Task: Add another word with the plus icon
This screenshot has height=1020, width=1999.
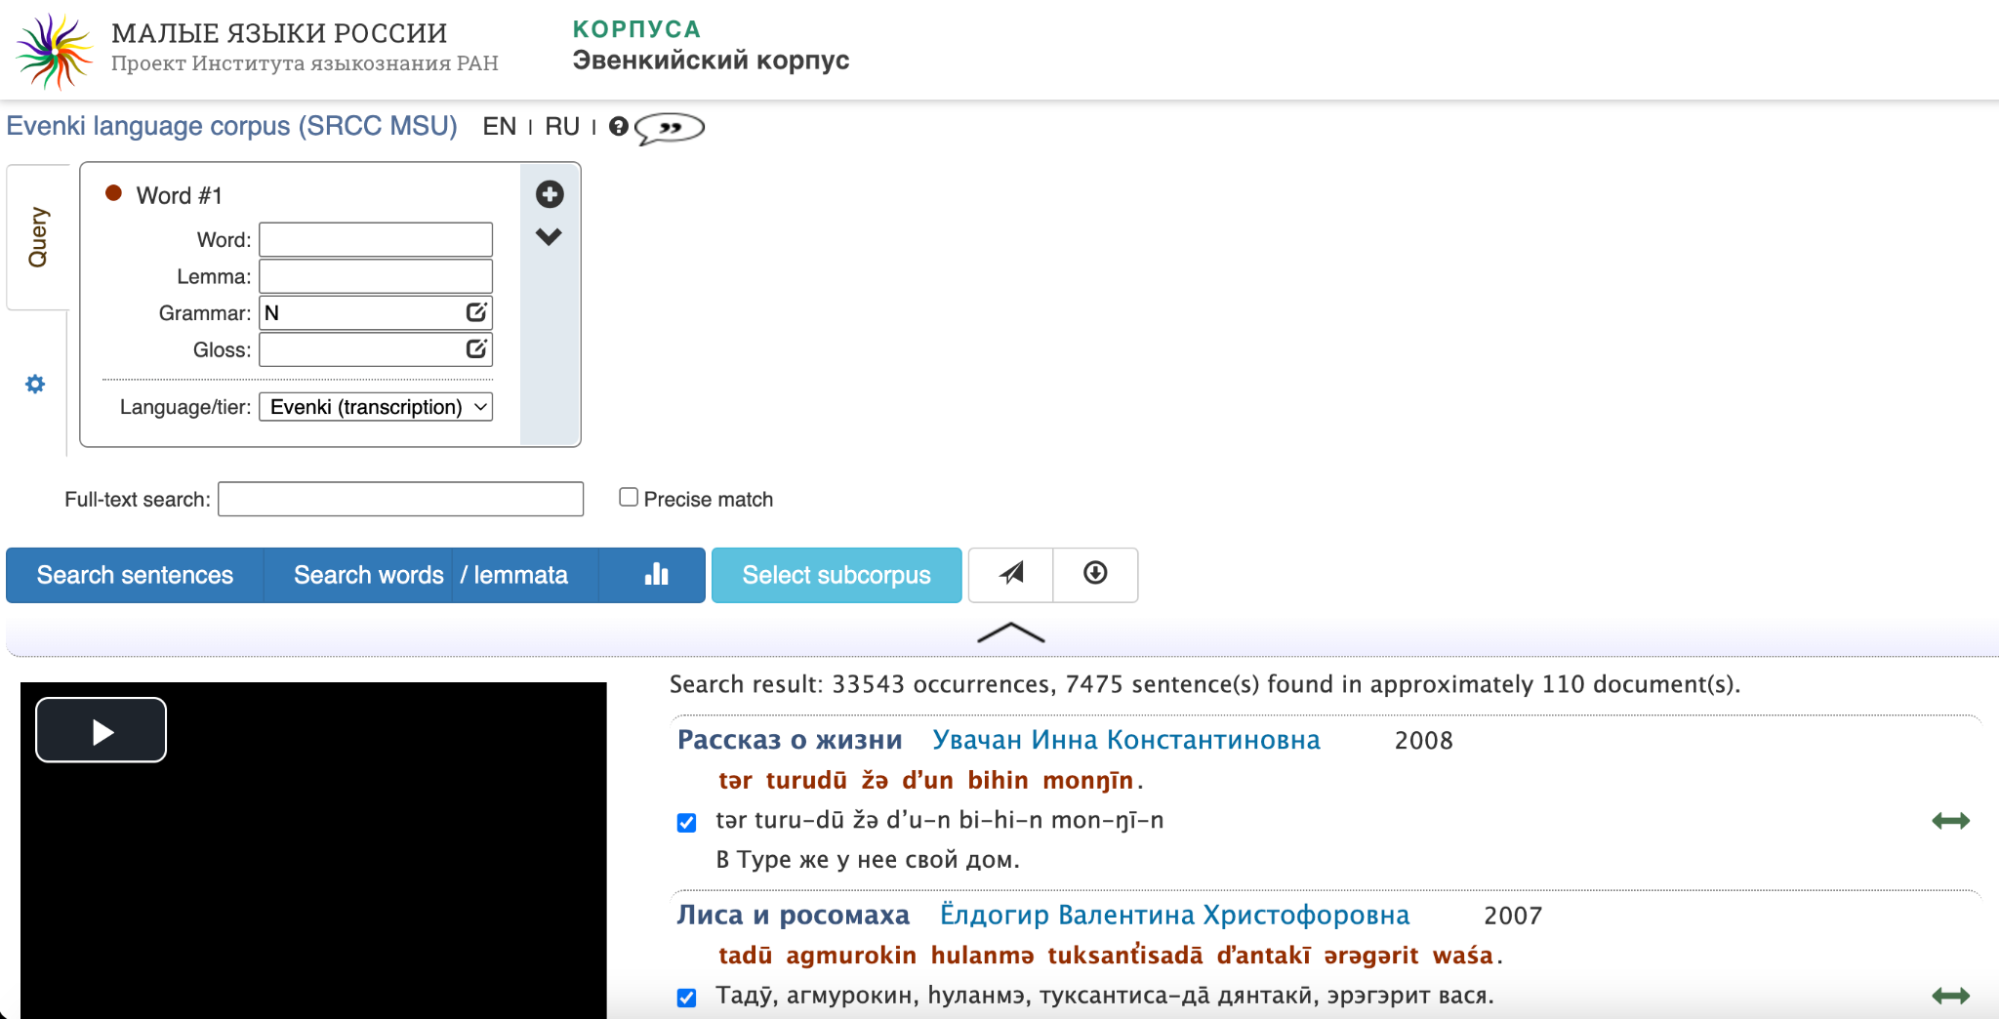Action: [550, 194]
